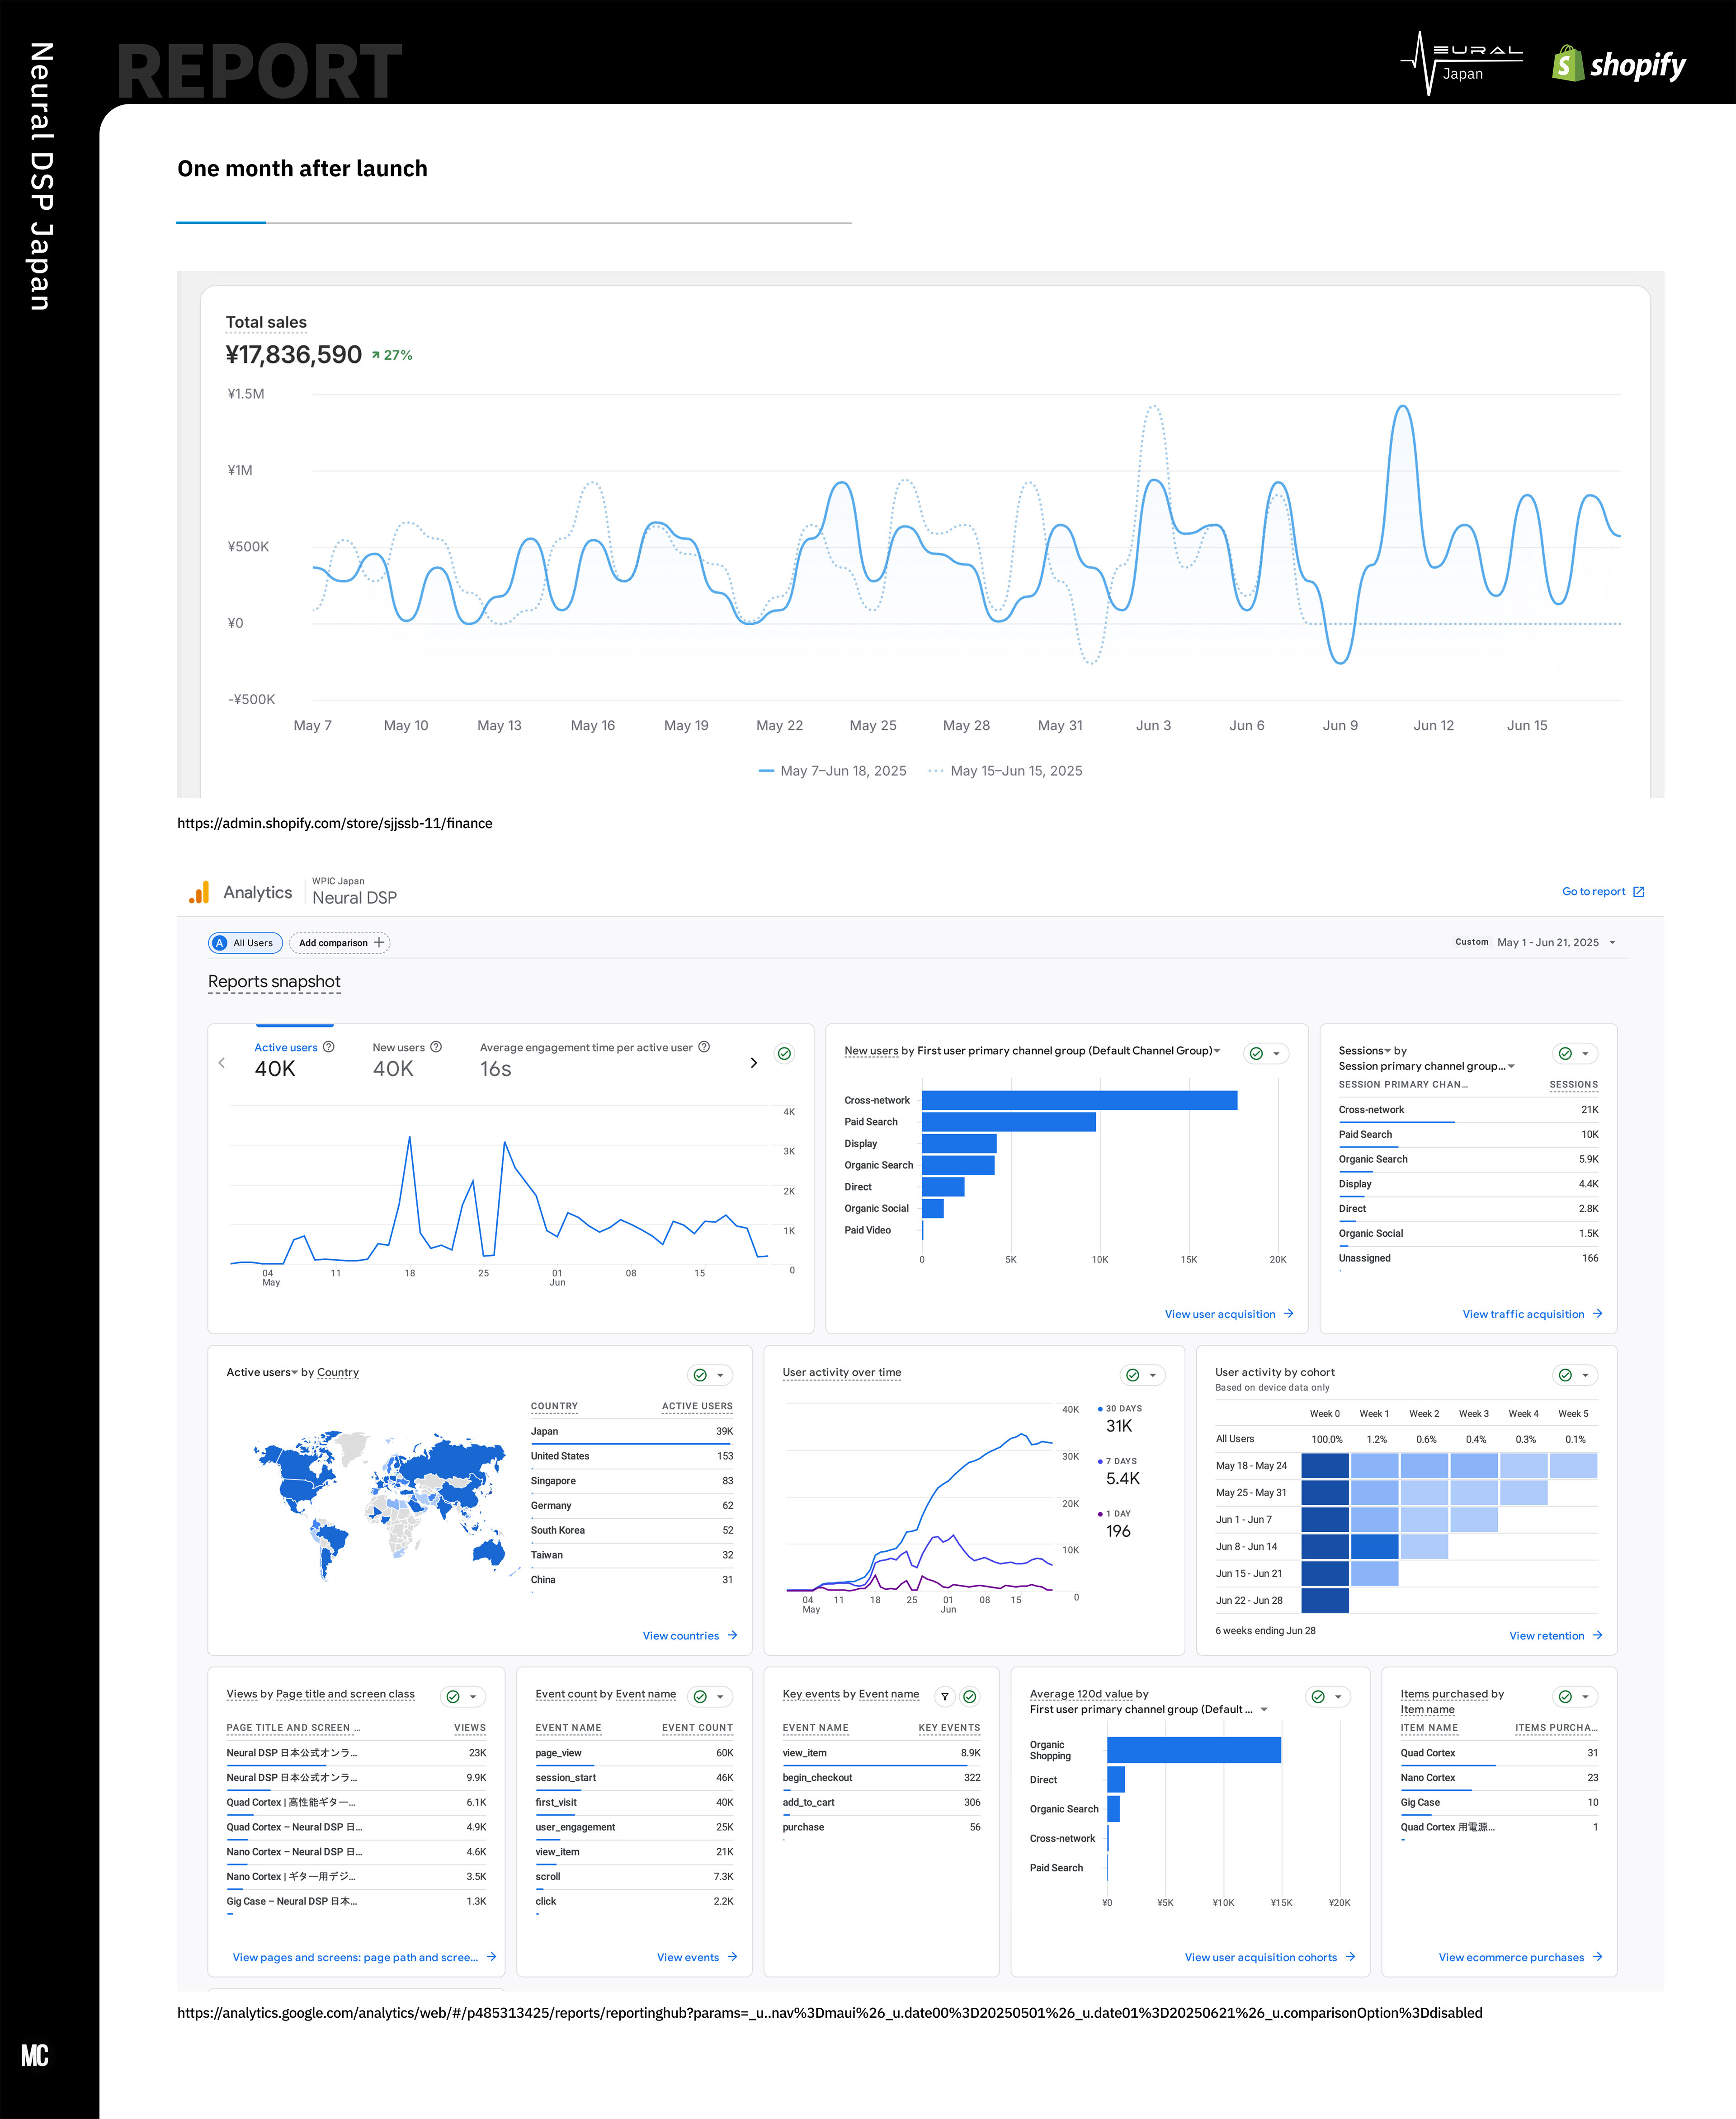Click the Add comparison button

(340, 943)
